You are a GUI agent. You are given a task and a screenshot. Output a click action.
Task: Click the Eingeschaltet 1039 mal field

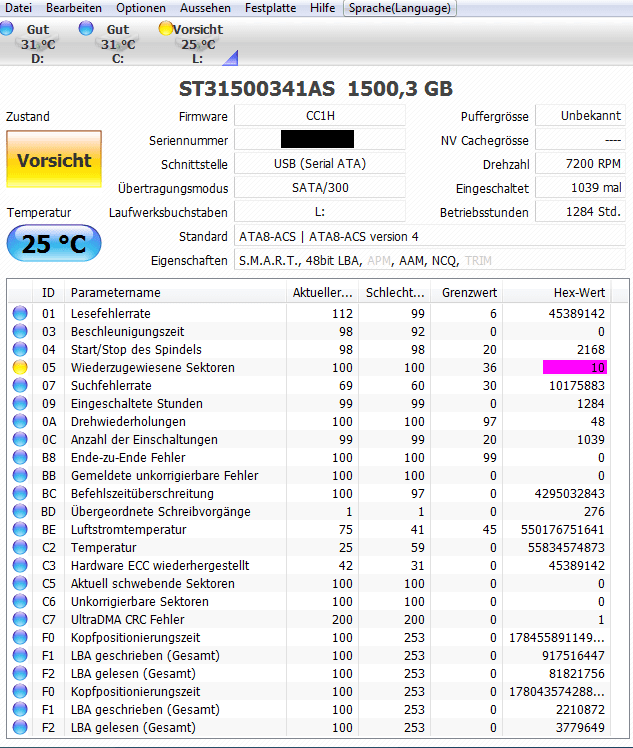pos(580,187)
